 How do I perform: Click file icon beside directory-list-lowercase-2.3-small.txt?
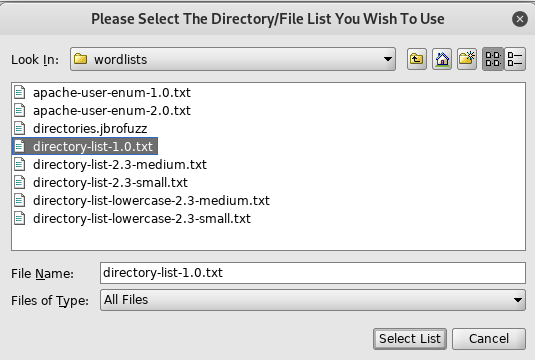click(19, 219)
